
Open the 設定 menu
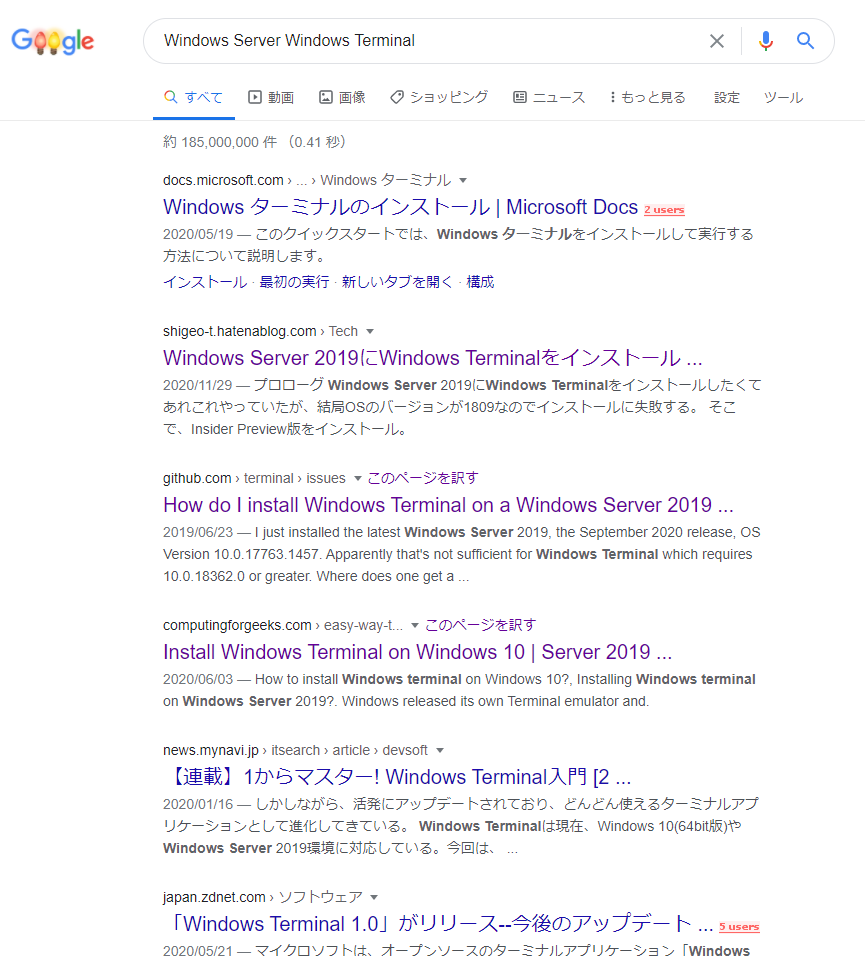click(727, 97)
